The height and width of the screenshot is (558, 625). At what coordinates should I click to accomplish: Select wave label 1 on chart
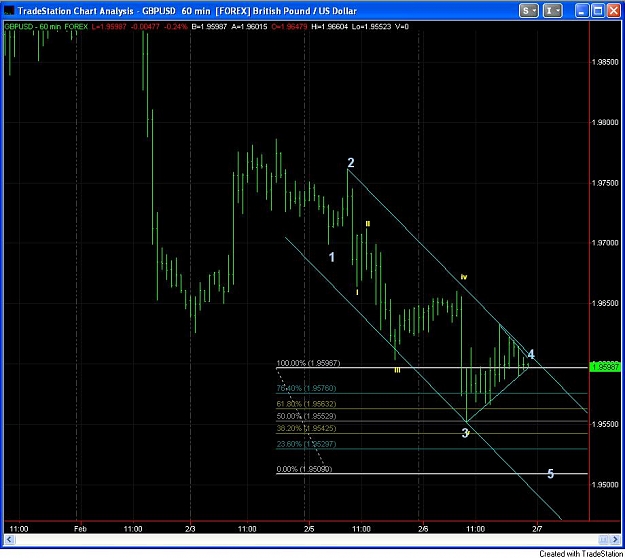[x=332, y=257]
